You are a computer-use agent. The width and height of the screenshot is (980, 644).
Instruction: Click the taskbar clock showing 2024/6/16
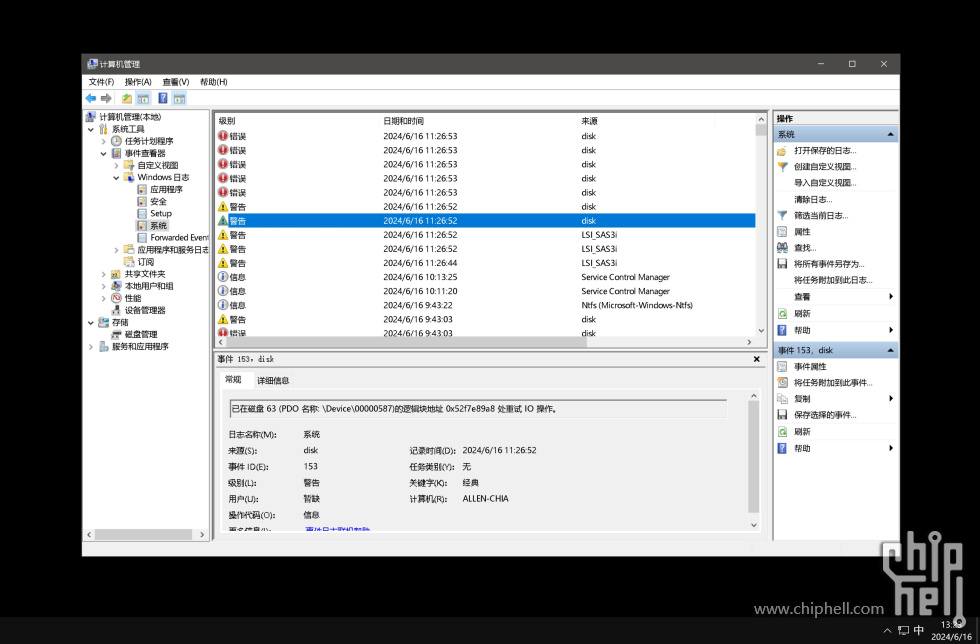coord(951,630)
